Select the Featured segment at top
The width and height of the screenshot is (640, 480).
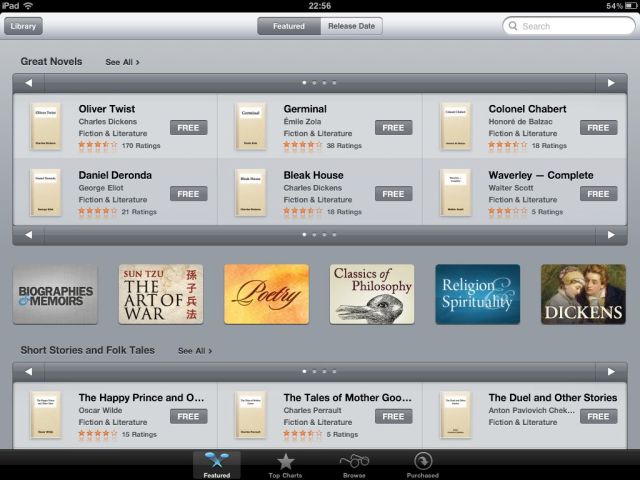(289, 26)
